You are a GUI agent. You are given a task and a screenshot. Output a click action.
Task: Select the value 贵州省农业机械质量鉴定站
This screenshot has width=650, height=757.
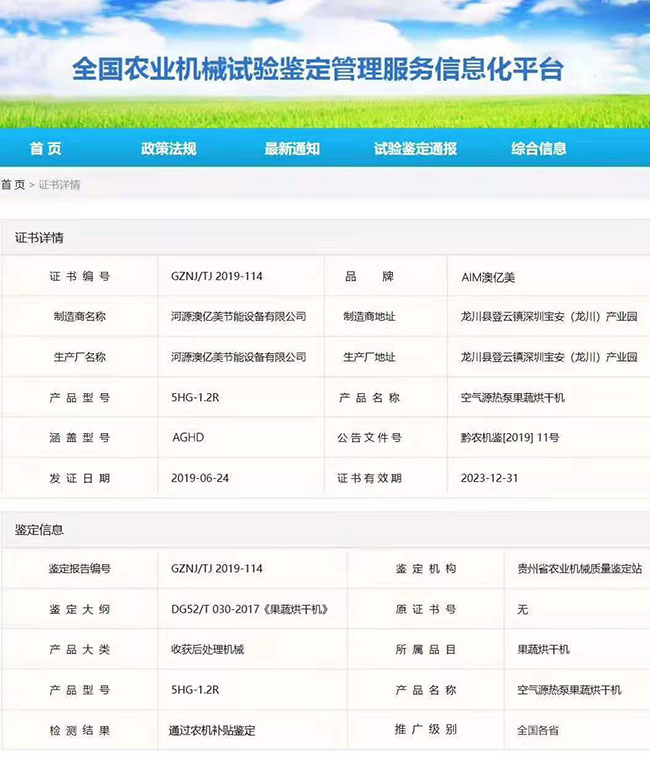[579, 568]
